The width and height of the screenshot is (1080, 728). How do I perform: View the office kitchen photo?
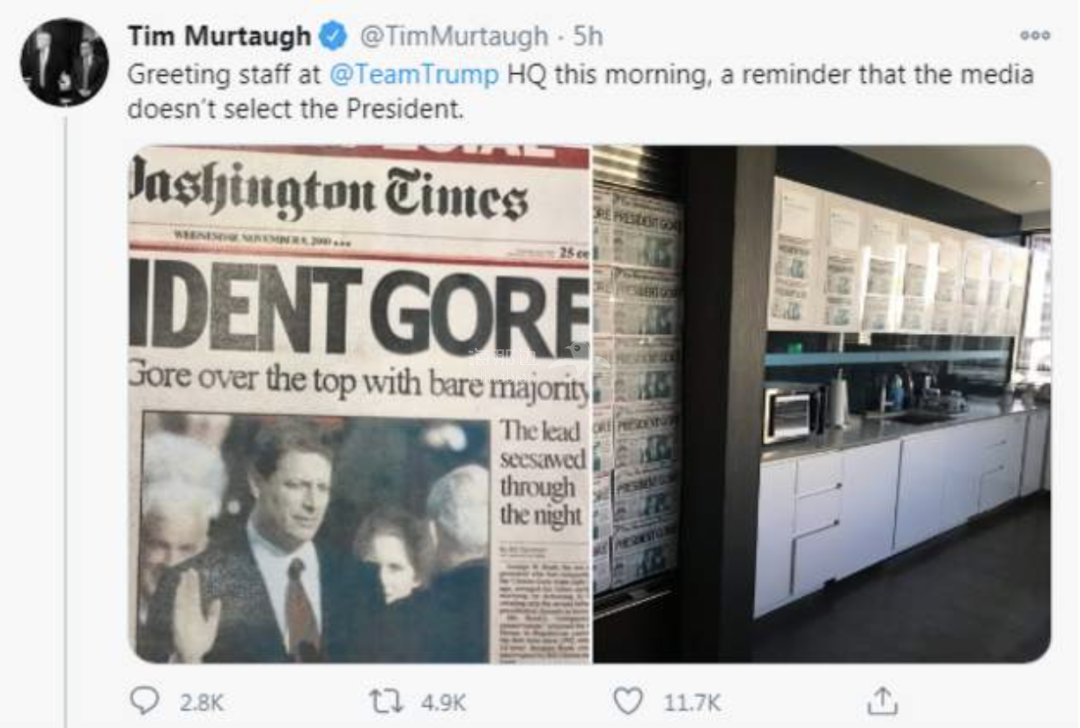tap(822, 404)
